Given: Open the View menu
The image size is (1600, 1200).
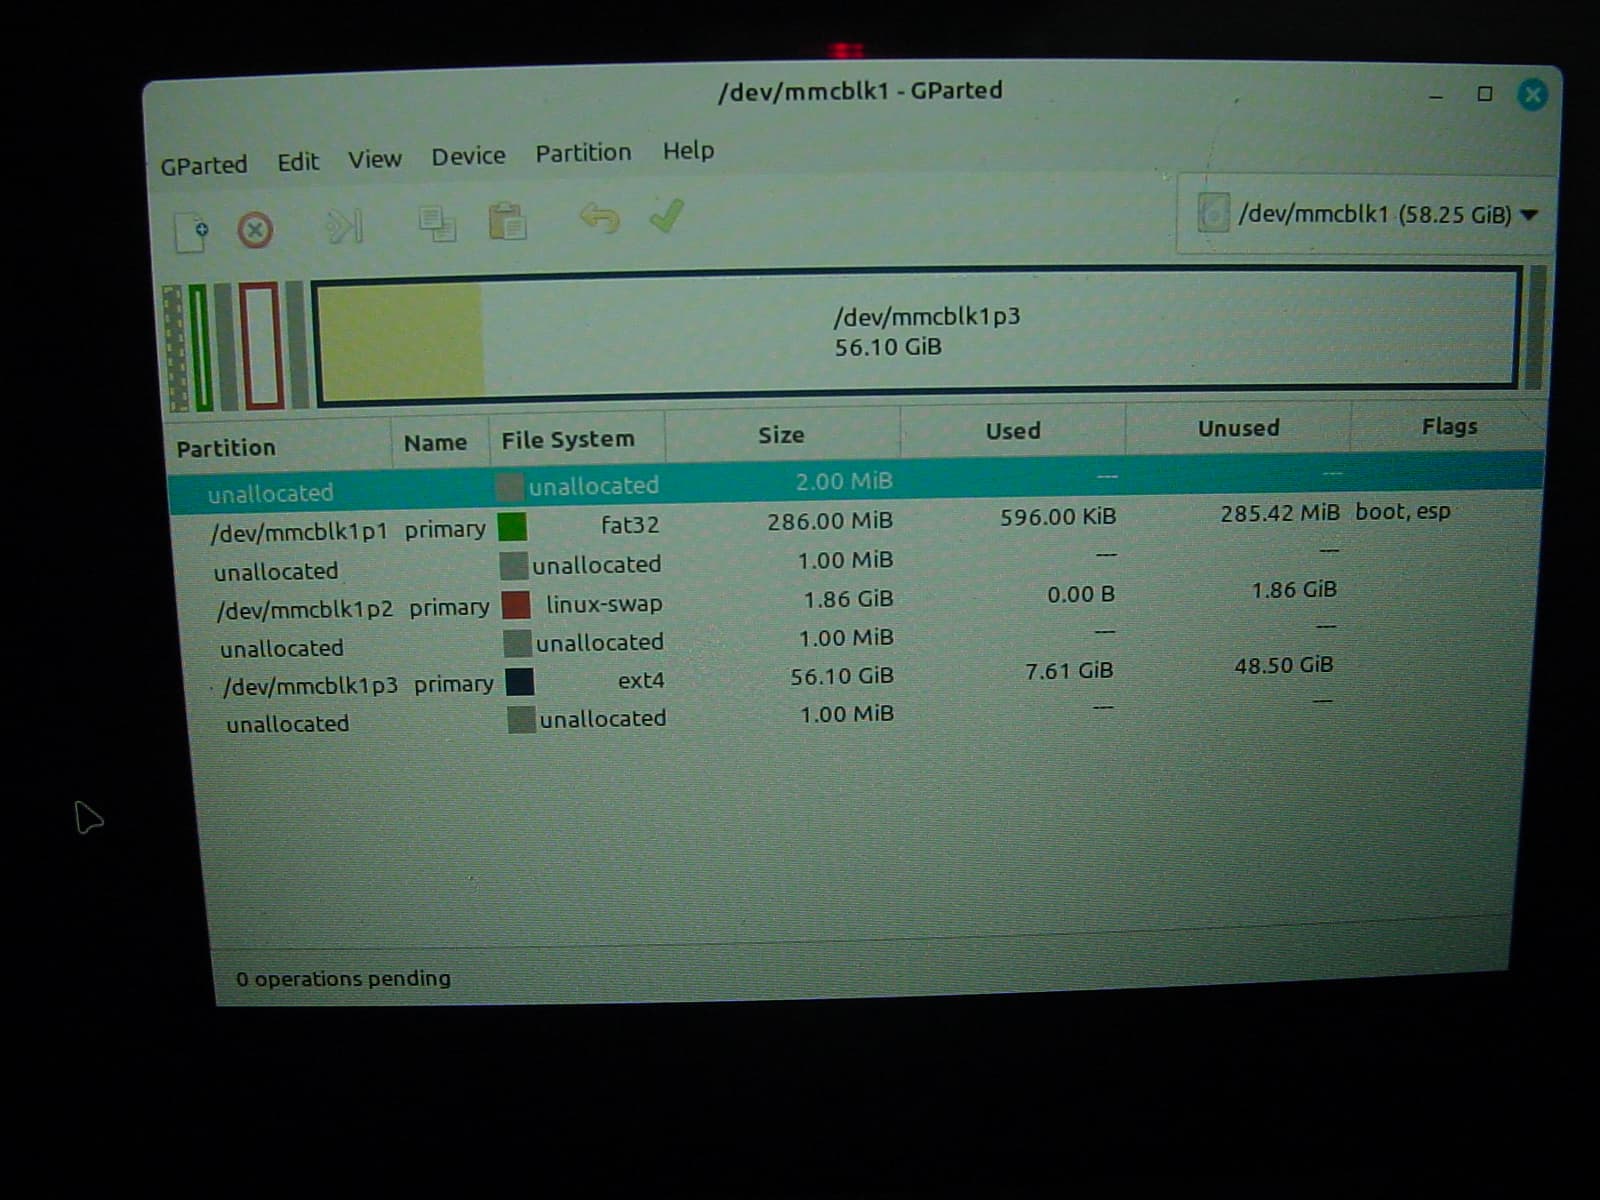Looking at the screenshot, I should pyautogui.click(x=375, y=159).
